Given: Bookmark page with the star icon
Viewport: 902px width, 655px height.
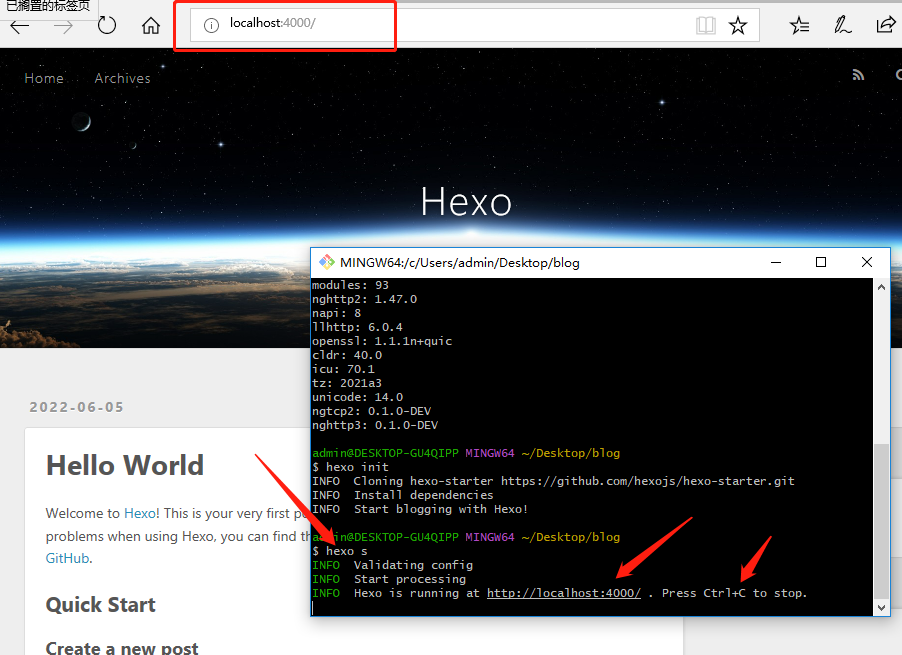Looking at the screenshot, I should tap(737, 25).
